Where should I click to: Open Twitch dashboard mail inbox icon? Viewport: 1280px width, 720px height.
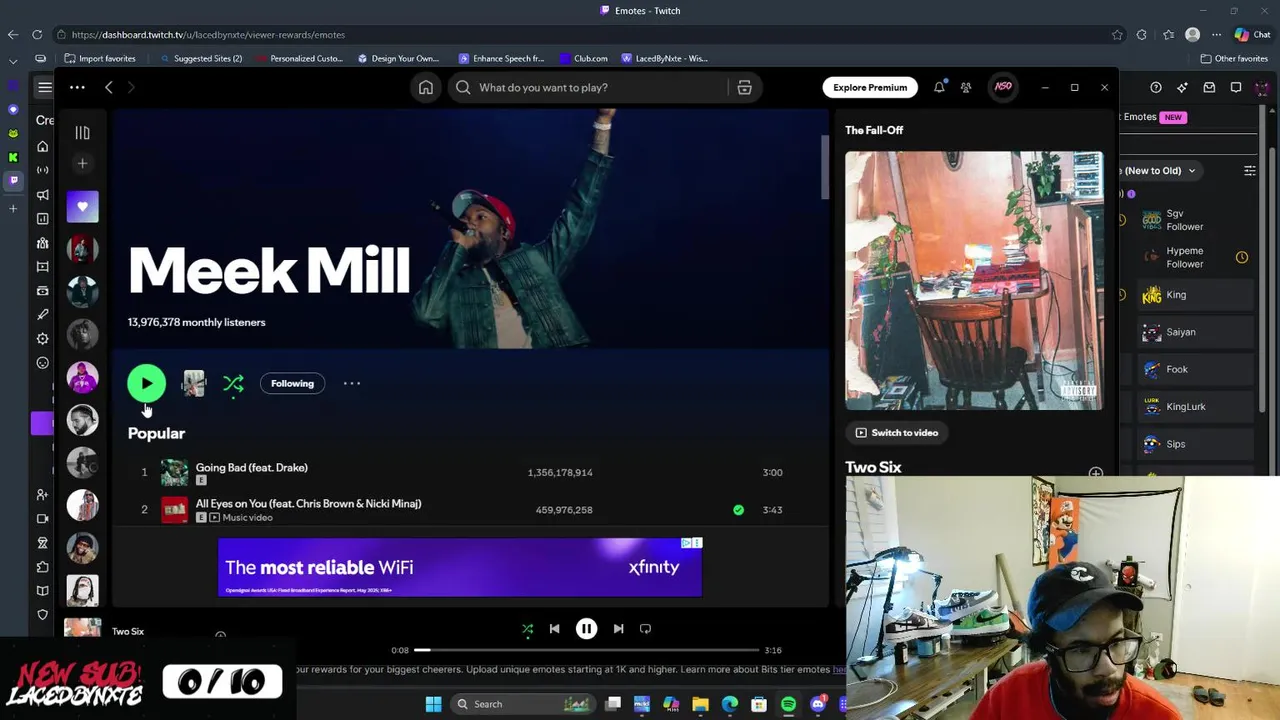(1209, 88)
